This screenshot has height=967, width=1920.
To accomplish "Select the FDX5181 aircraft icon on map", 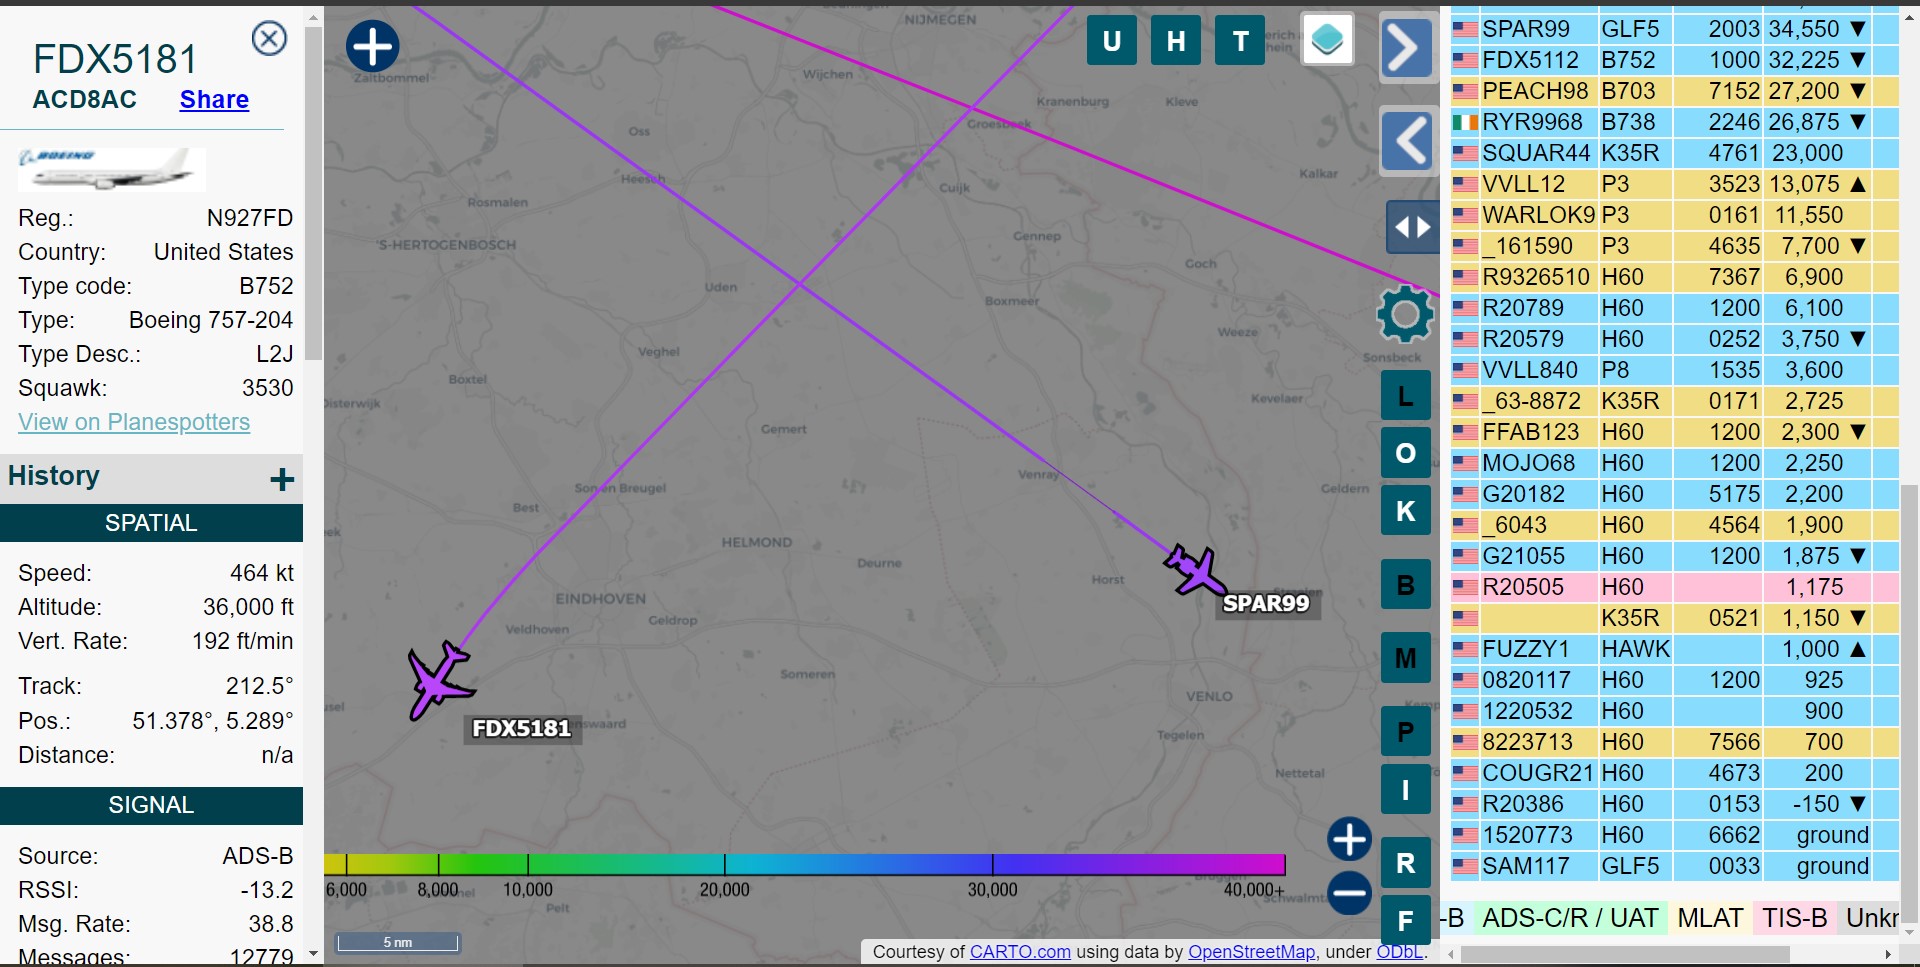I will click(x=439, y=681).
